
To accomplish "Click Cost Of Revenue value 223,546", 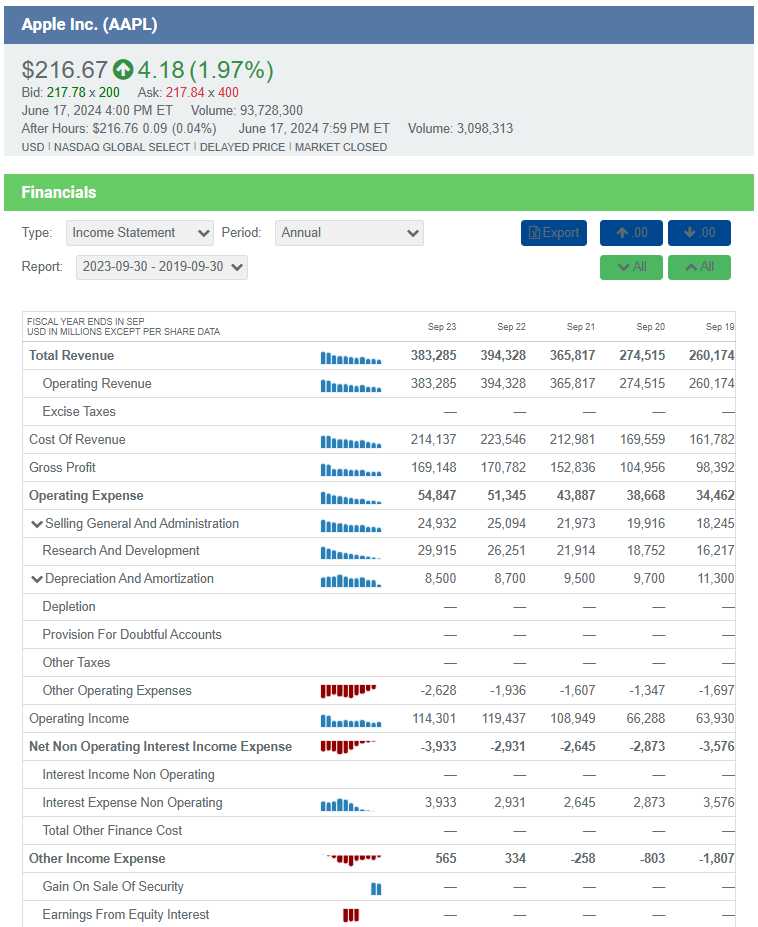I will [503, 440].
